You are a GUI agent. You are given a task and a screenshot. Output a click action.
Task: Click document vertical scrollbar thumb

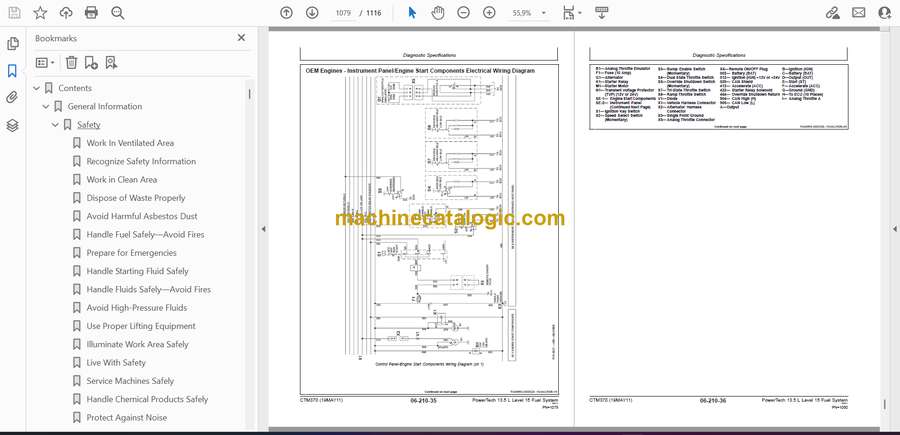[884, 405]
